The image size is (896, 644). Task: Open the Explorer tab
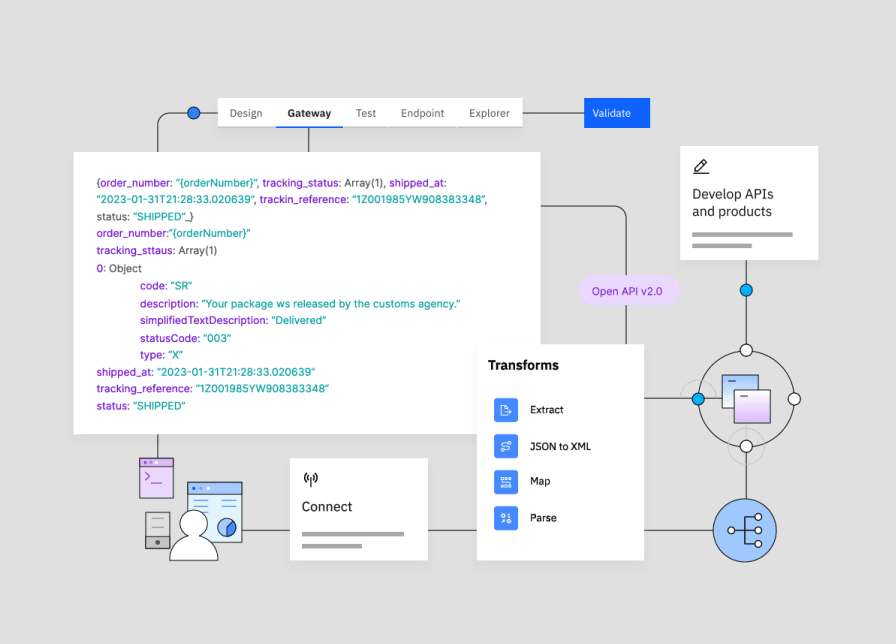coord(489,113)
